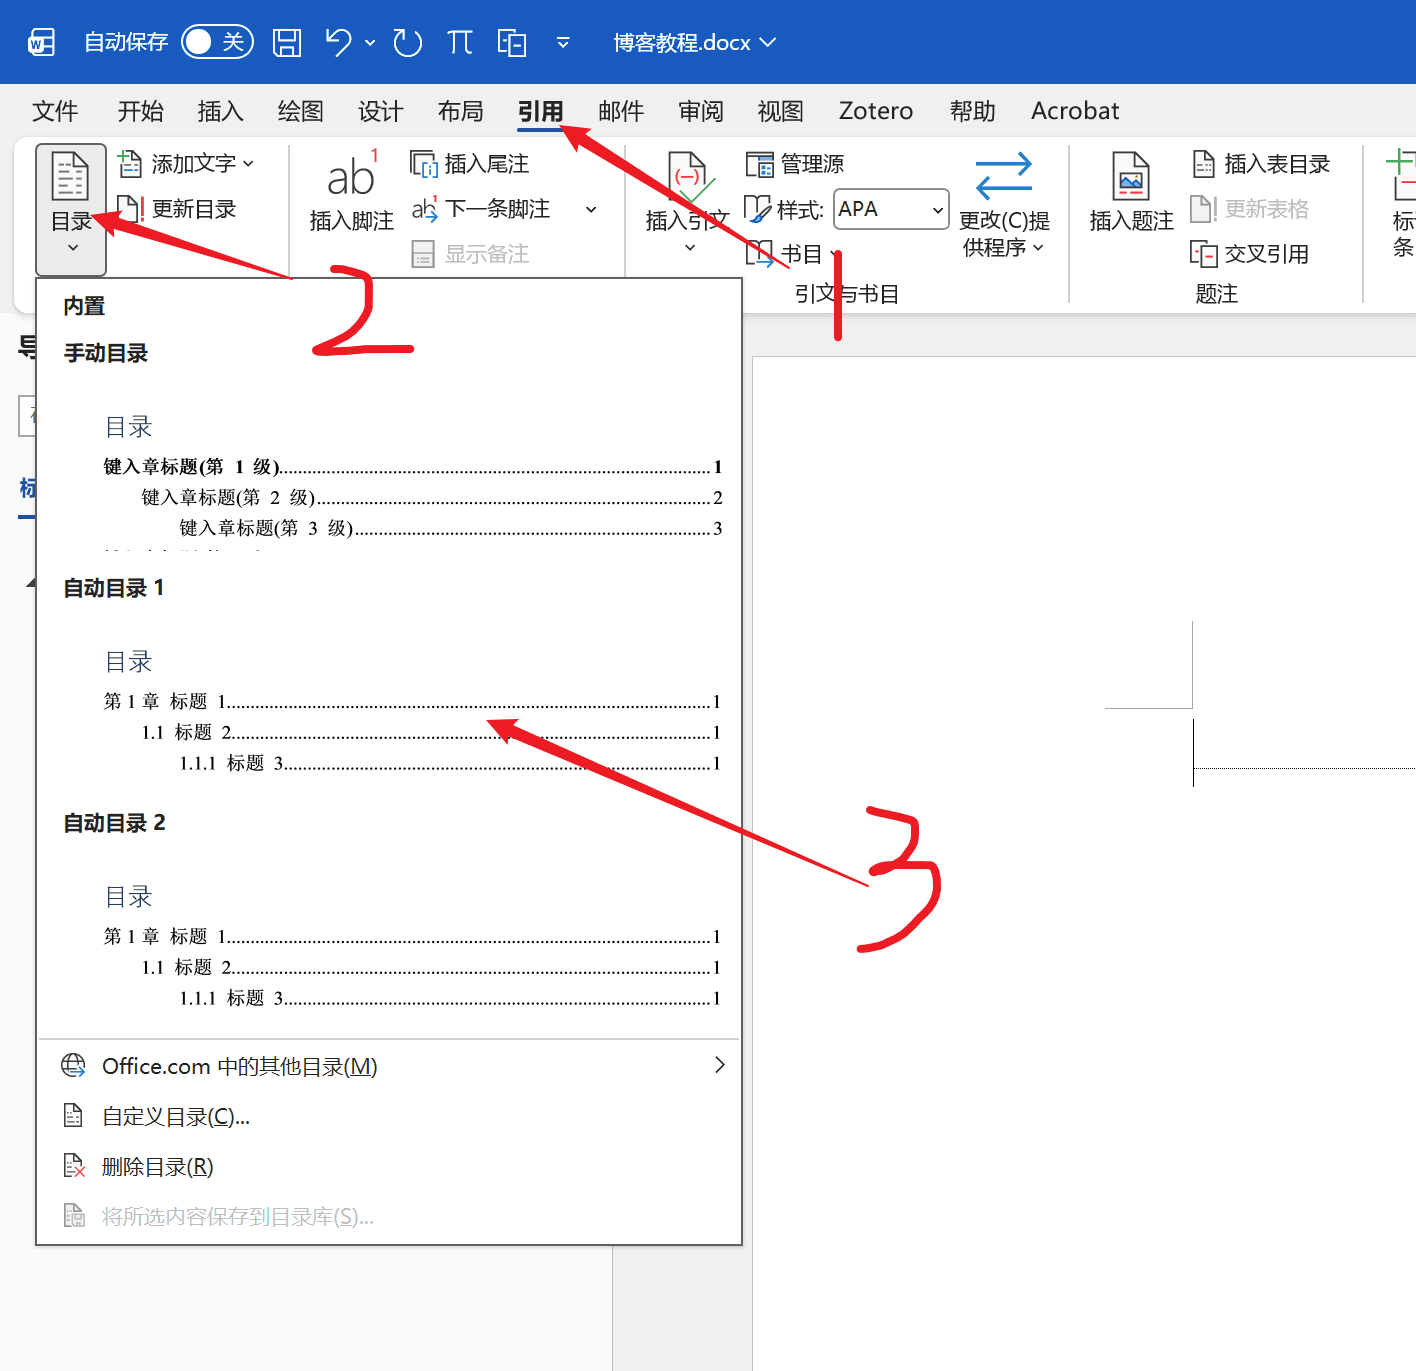Click the Cross-reference button

[x=1250, y=254]
